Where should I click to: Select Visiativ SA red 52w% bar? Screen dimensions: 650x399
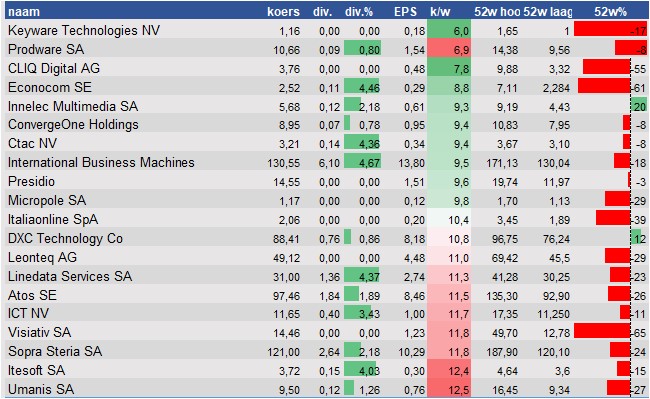tap(602, 331)
